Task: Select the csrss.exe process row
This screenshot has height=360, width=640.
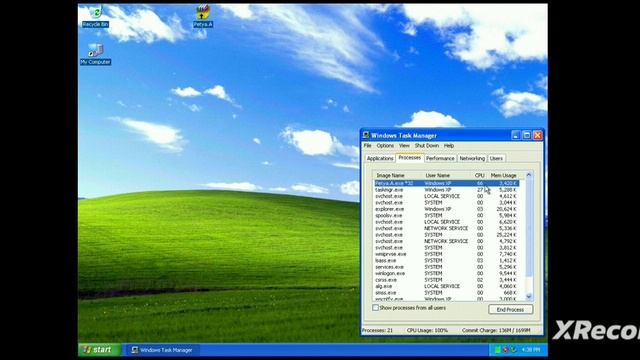Action: coord(447,280)
